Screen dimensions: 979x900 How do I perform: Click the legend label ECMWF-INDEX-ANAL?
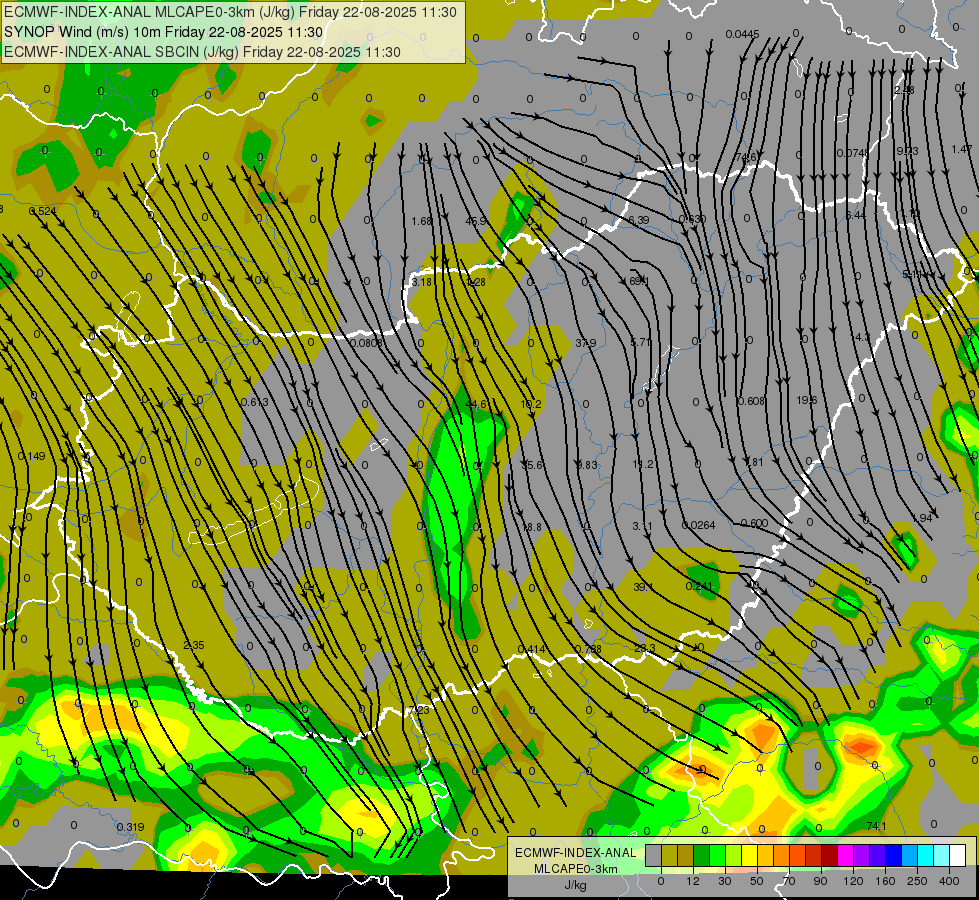click(x=575, y=853)
